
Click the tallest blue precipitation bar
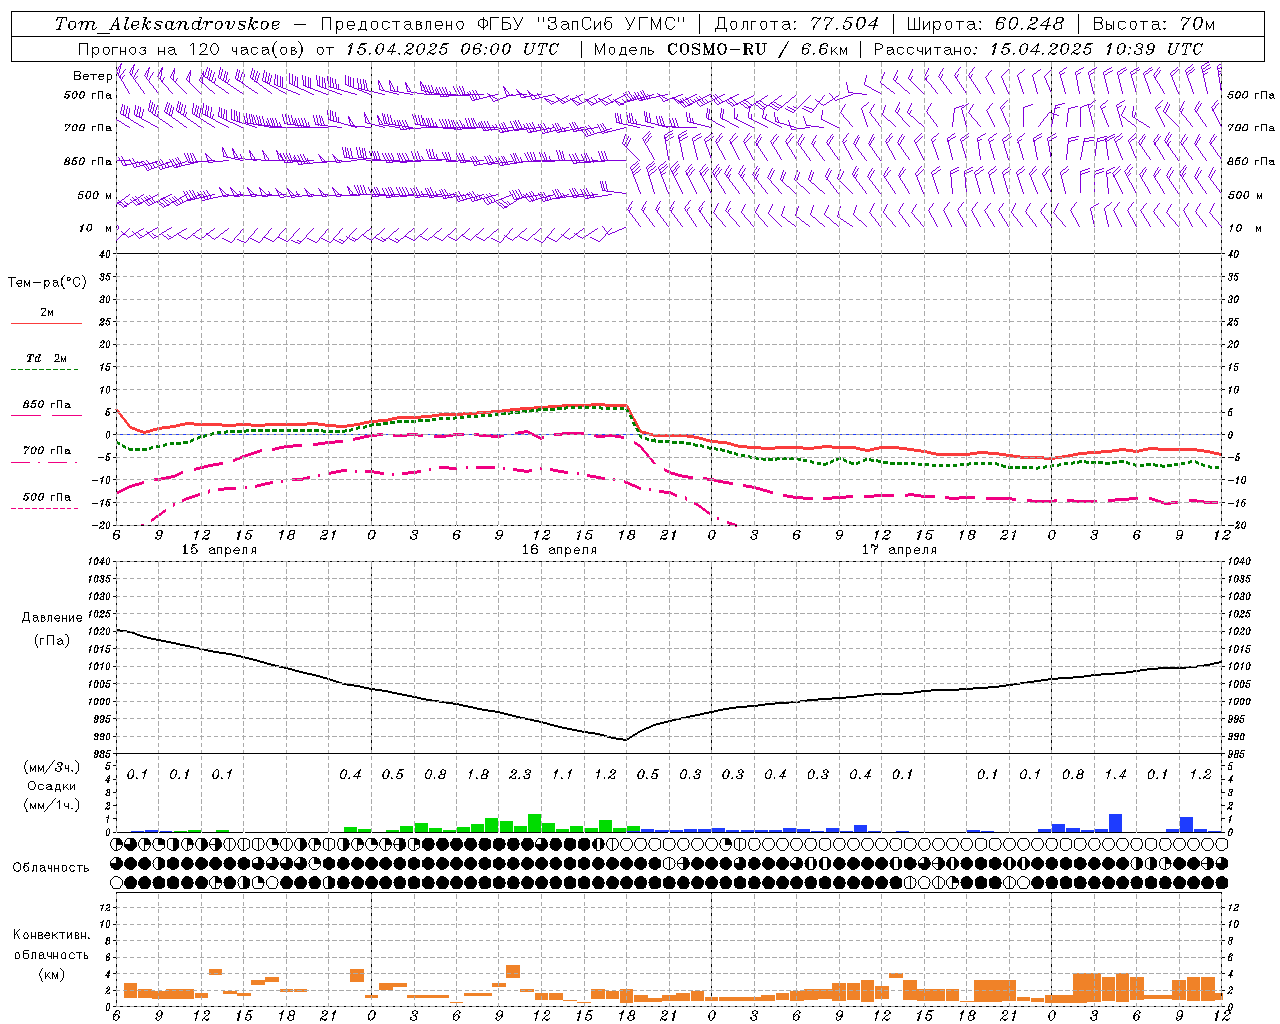[x=1115, y=823]
